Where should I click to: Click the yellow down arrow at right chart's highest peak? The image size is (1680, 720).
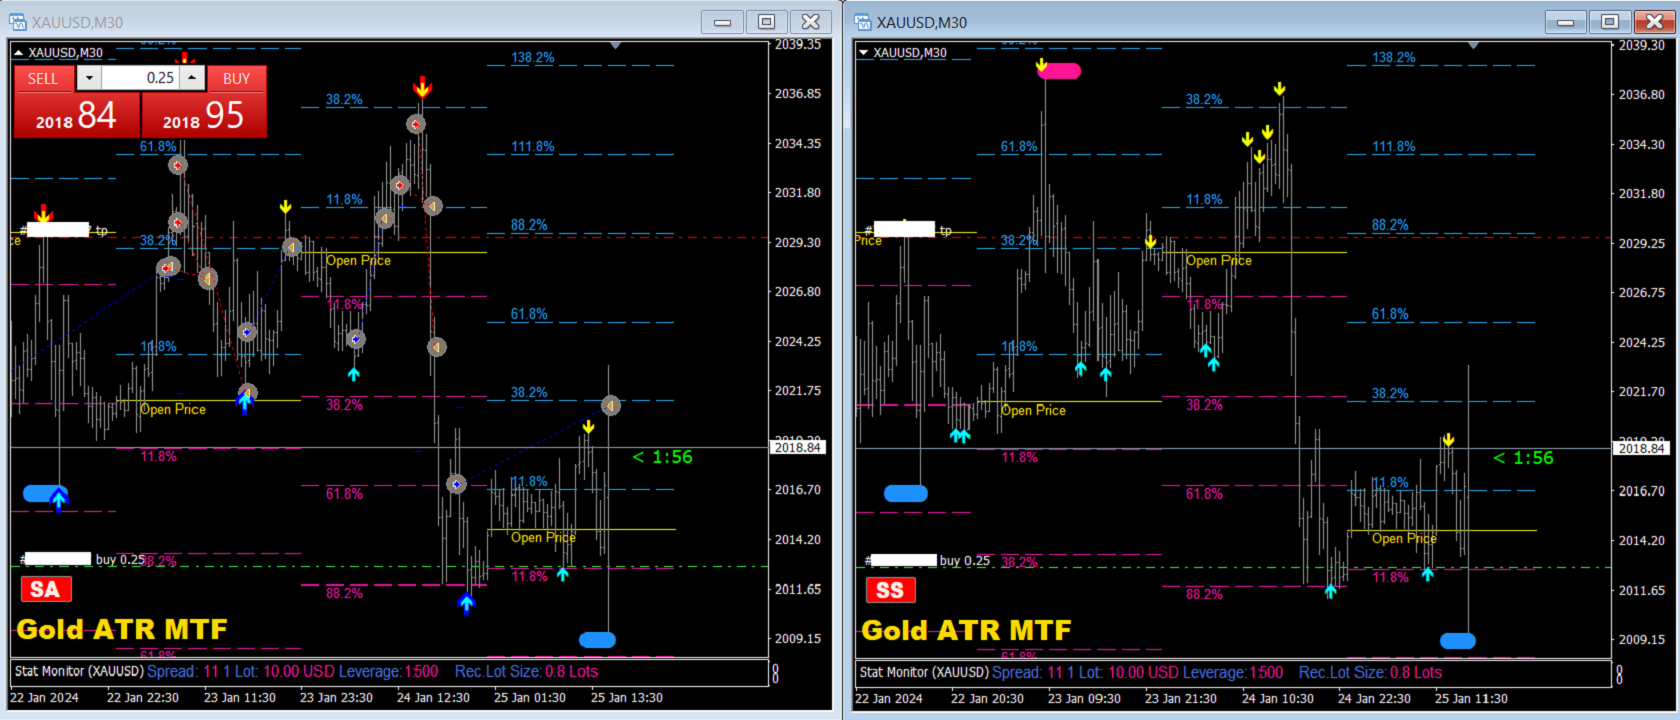tap(1279, 89)
